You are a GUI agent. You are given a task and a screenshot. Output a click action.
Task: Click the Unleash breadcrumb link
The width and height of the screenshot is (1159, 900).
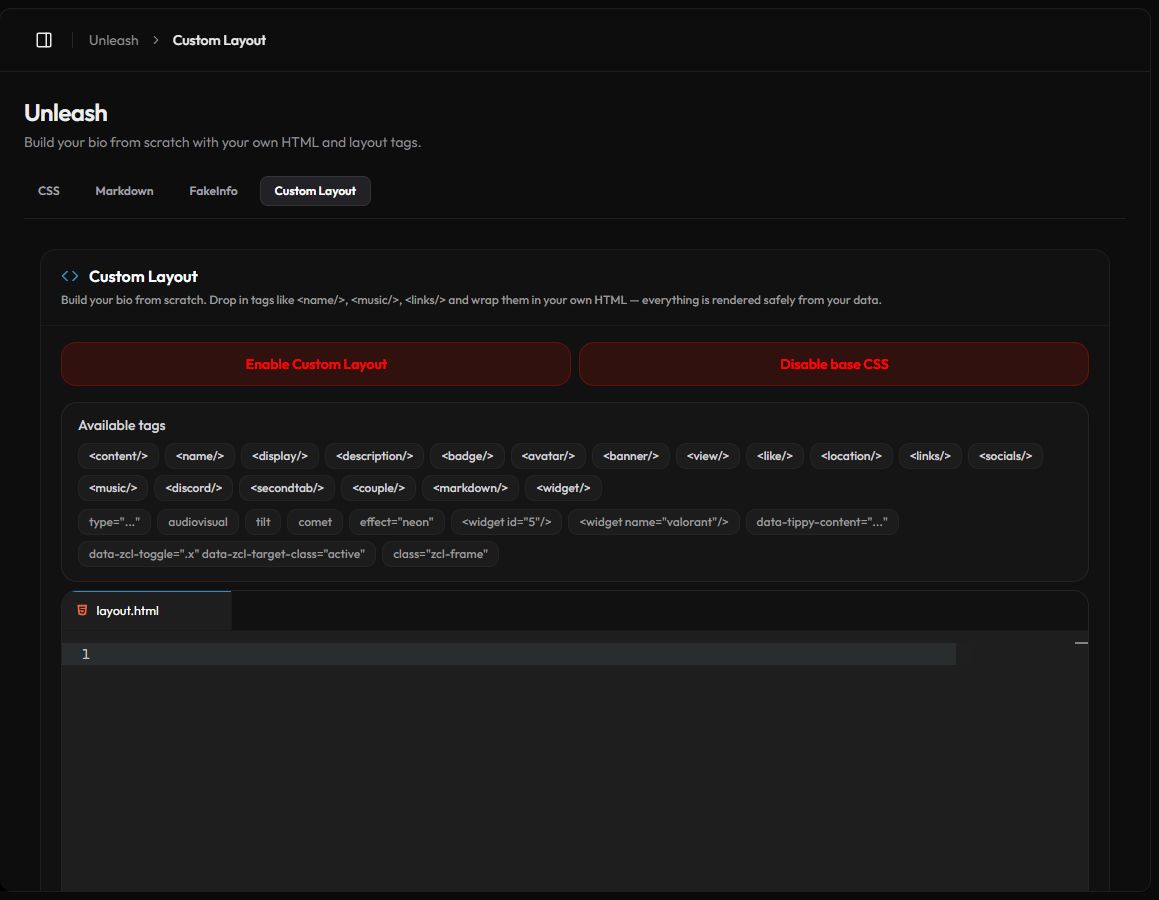click(113, 41)
